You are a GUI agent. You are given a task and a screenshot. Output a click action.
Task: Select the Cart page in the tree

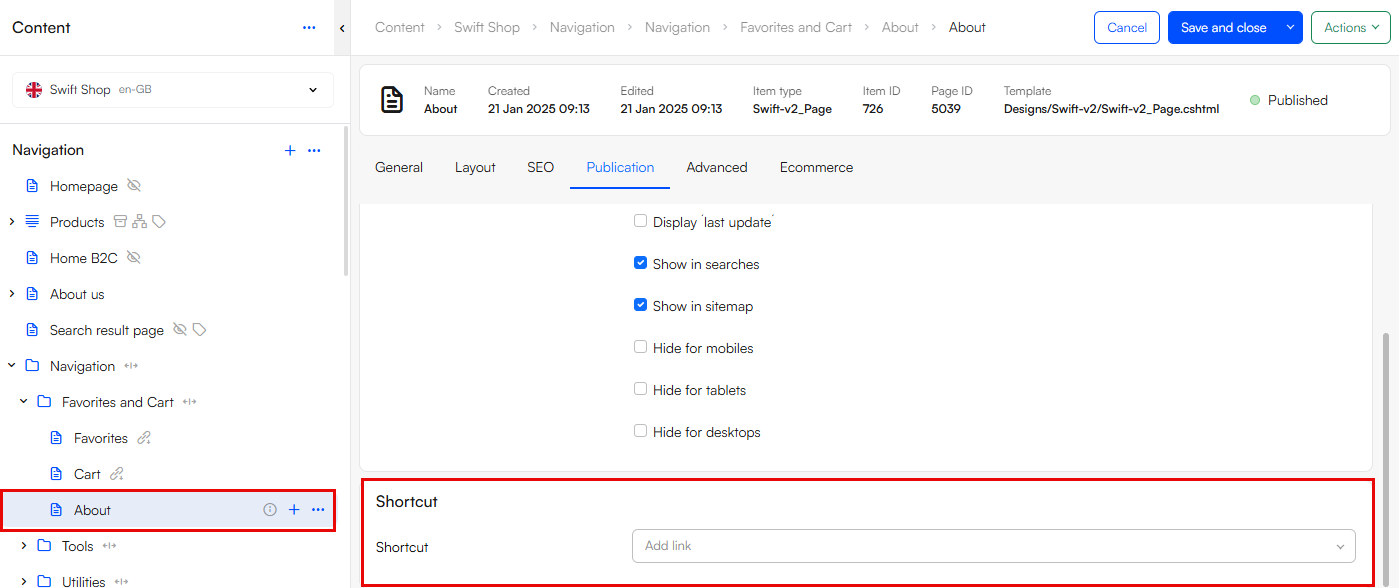[87, 474]
